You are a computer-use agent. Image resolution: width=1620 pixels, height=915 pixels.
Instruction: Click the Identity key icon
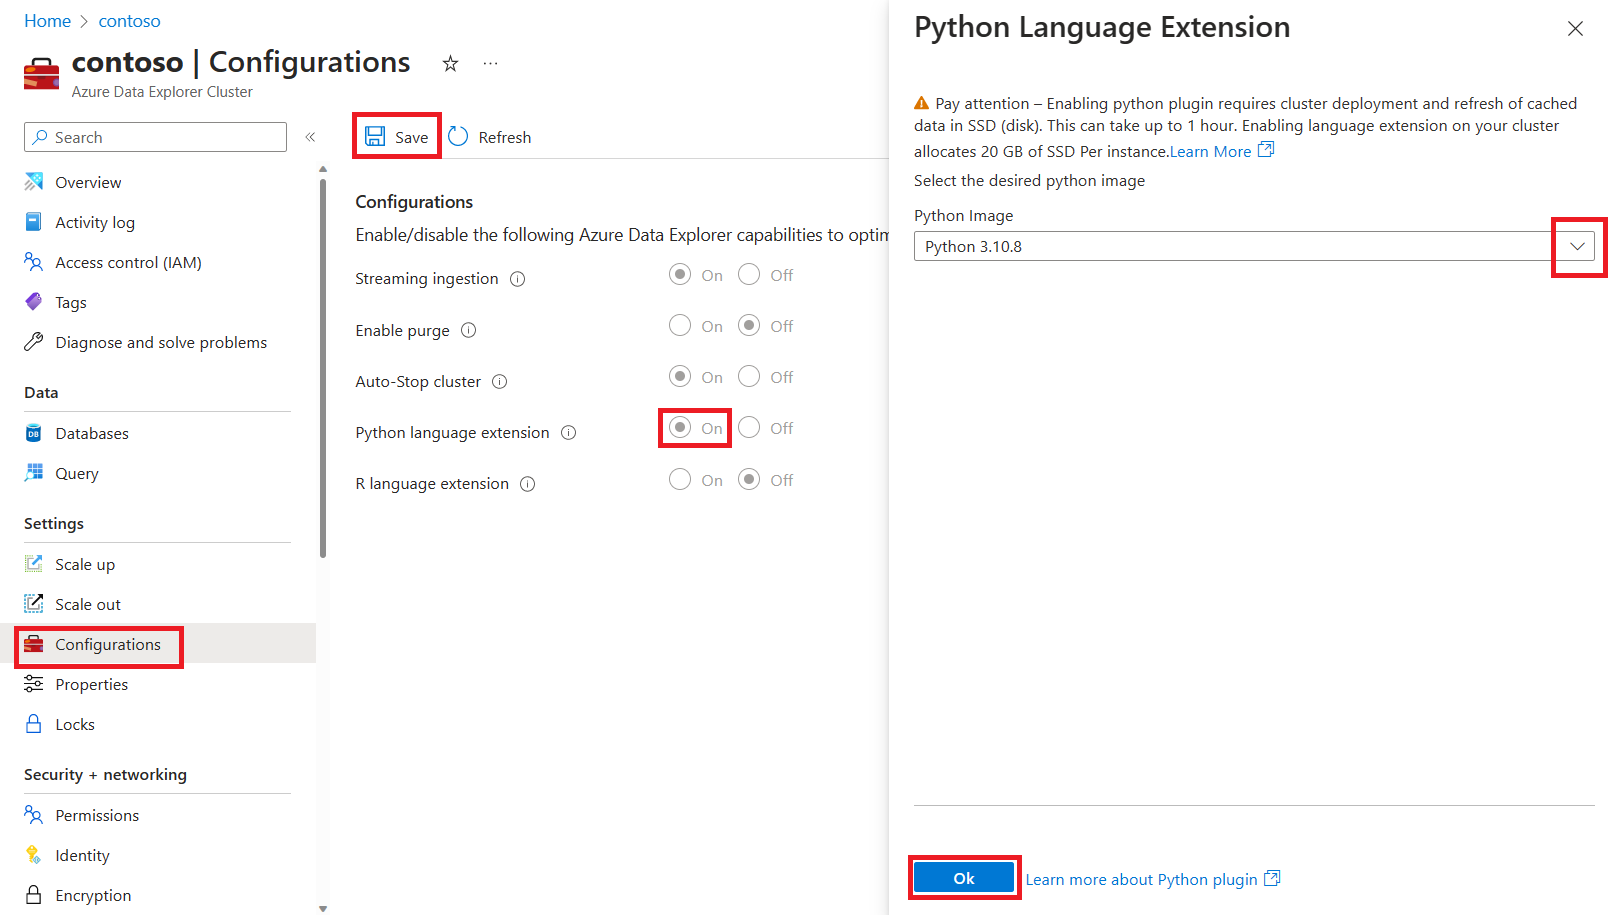tap(34, 855)
